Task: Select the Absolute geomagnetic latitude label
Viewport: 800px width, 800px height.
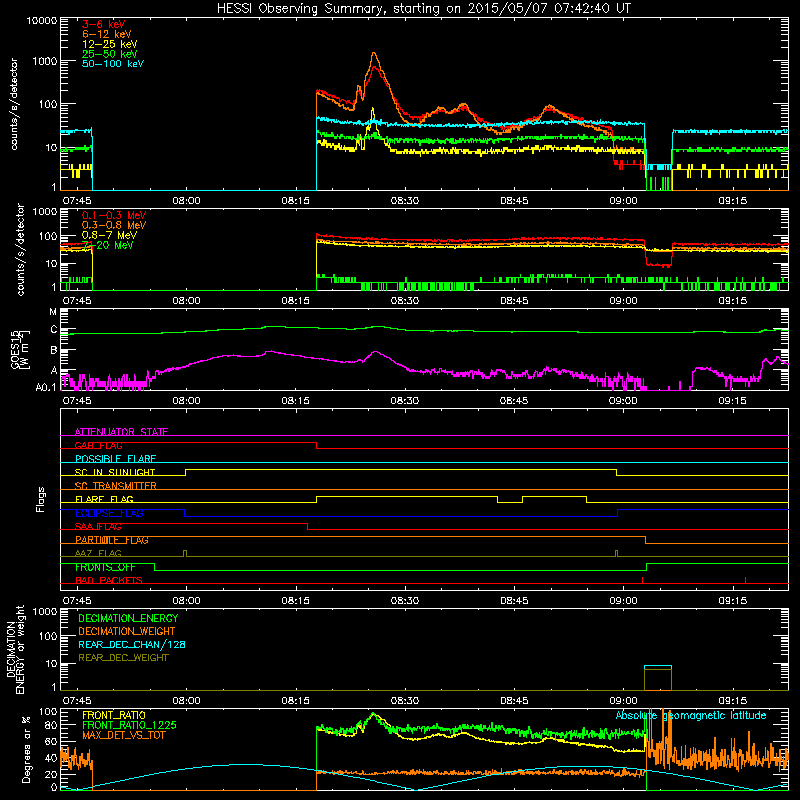Action: click(x=691, y=715)
